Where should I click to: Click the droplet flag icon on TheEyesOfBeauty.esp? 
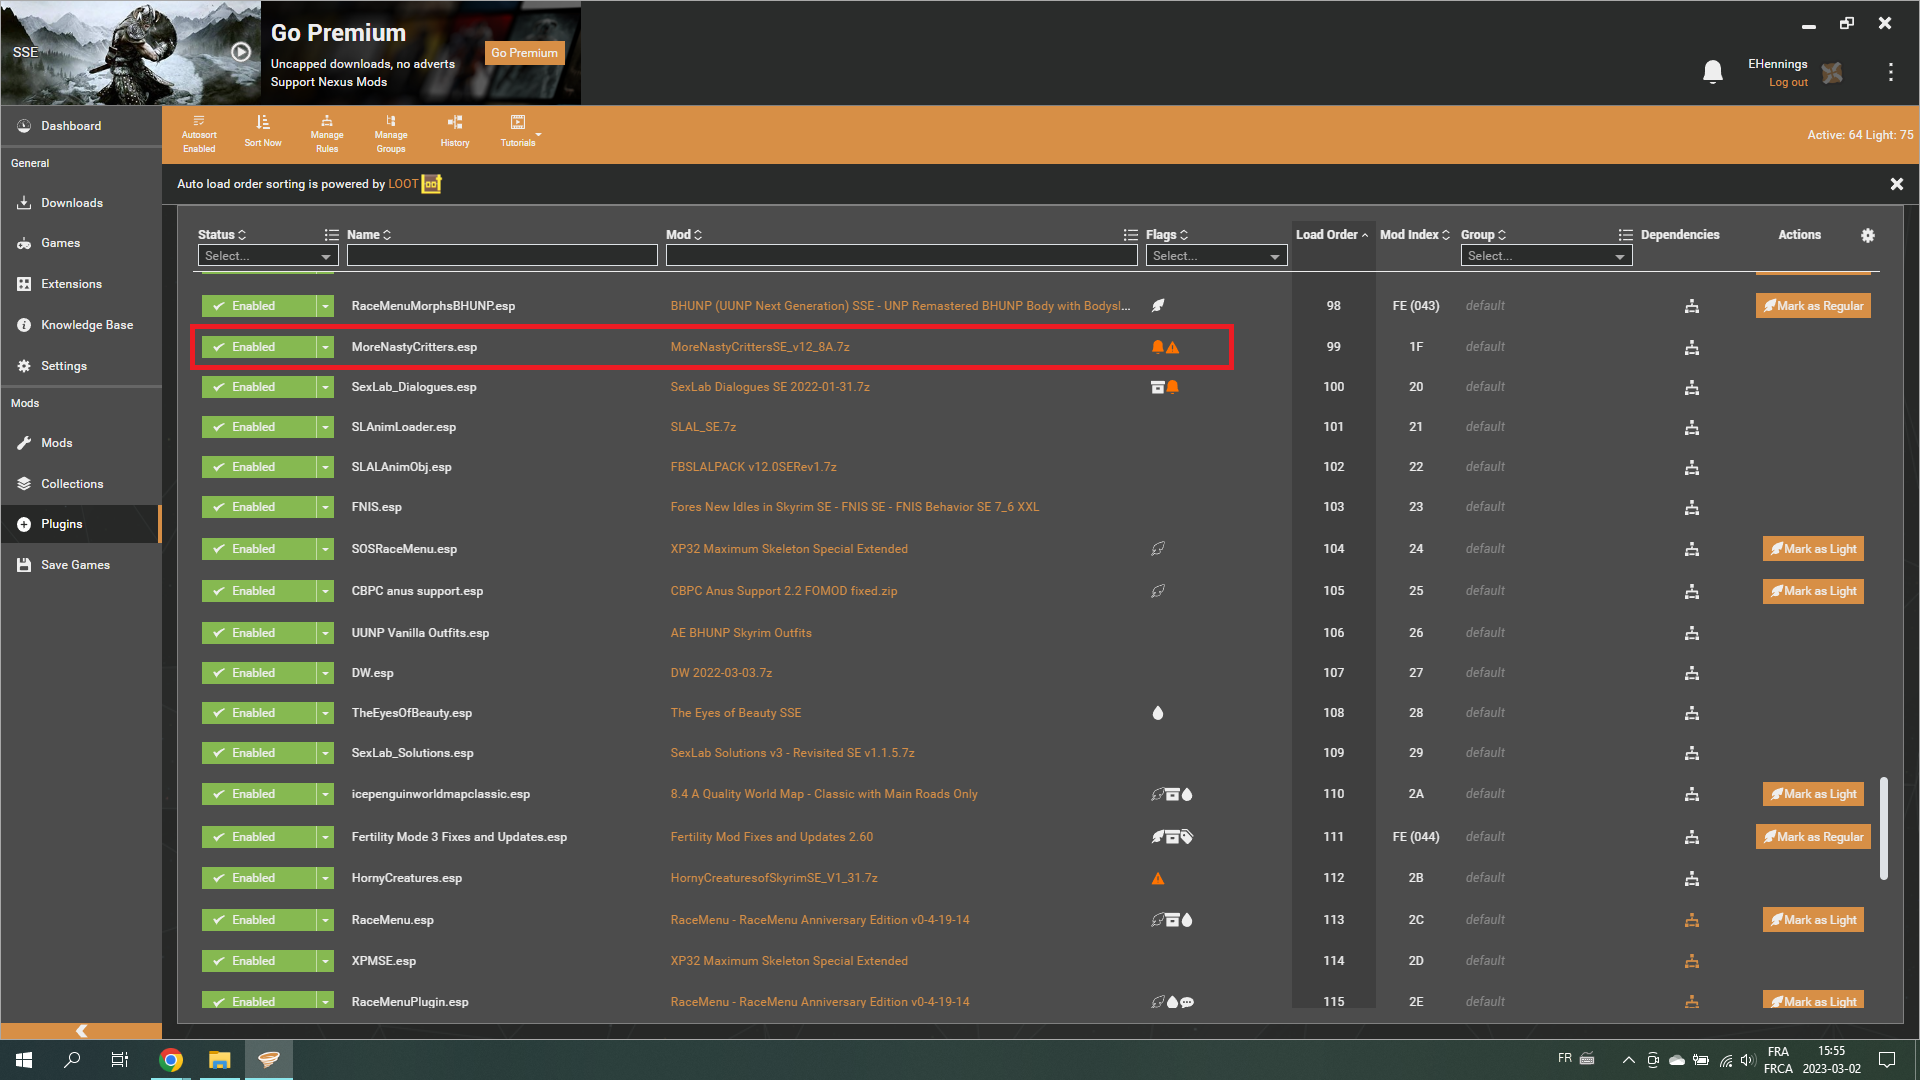click(1158, 713)
